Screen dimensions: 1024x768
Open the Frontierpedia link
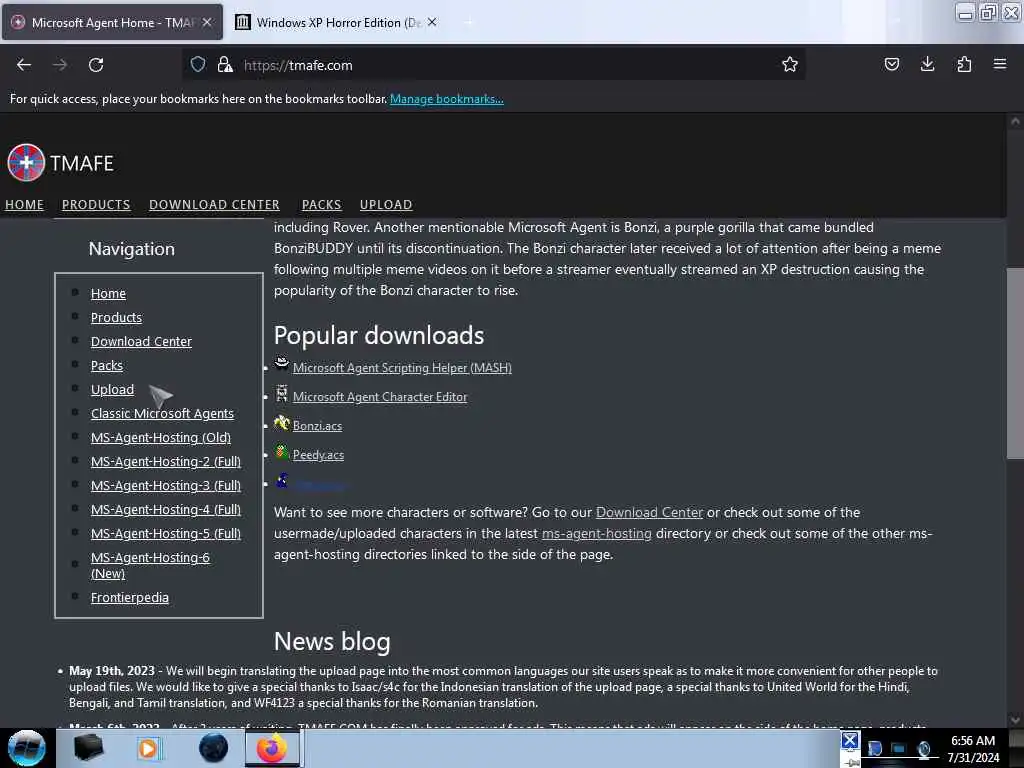(x=130, y=598)
